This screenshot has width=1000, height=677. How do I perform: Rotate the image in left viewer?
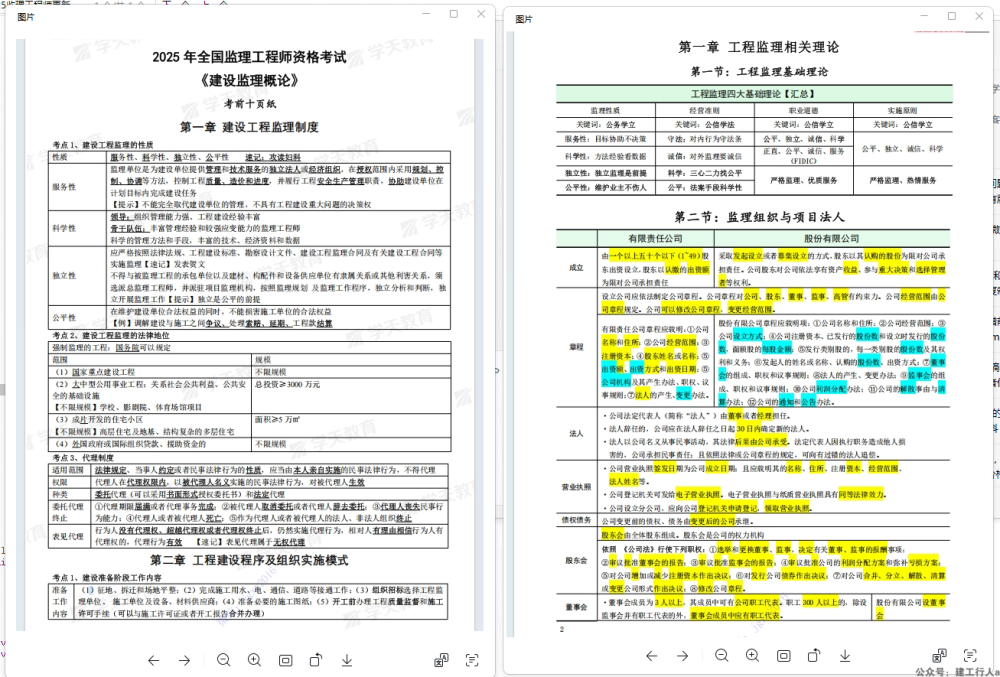point(316,660)
